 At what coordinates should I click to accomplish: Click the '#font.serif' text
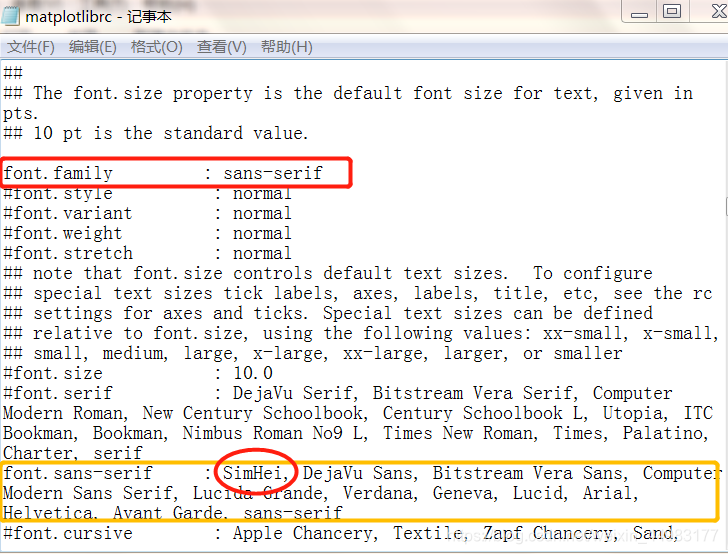pyautogui.click(x=58, y=393)
